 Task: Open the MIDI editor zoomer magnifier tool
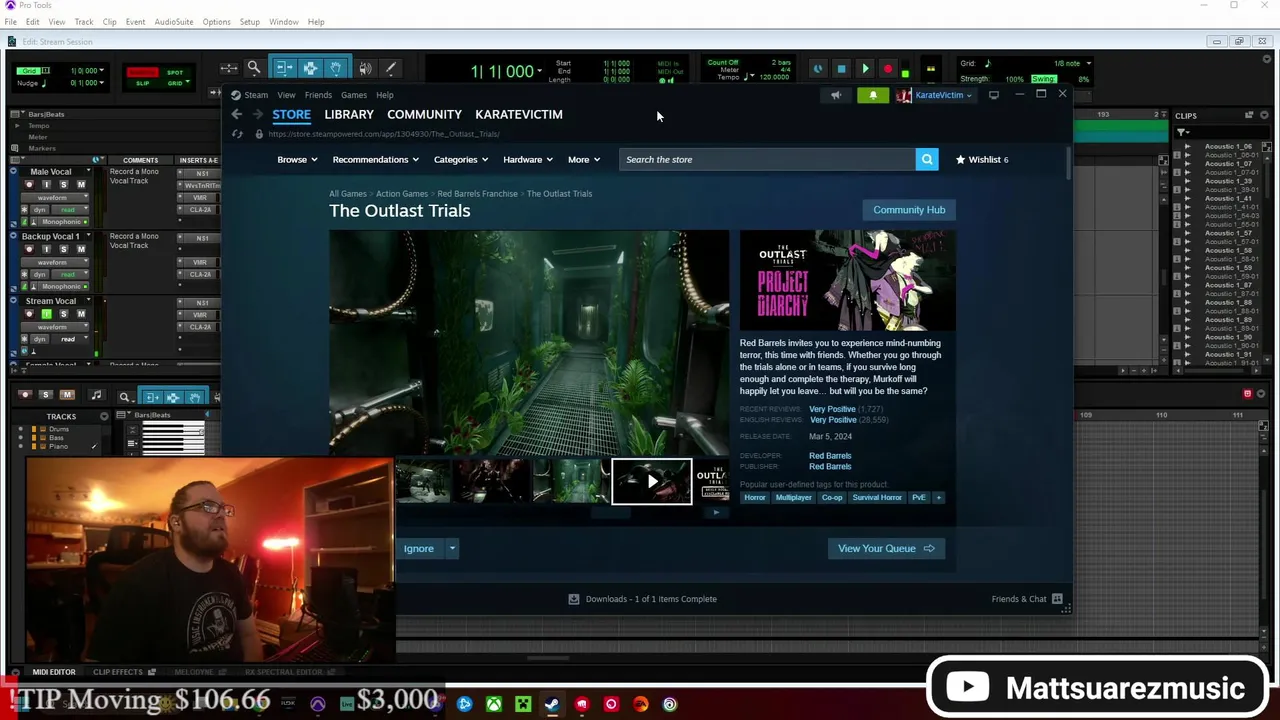point(124,396)
